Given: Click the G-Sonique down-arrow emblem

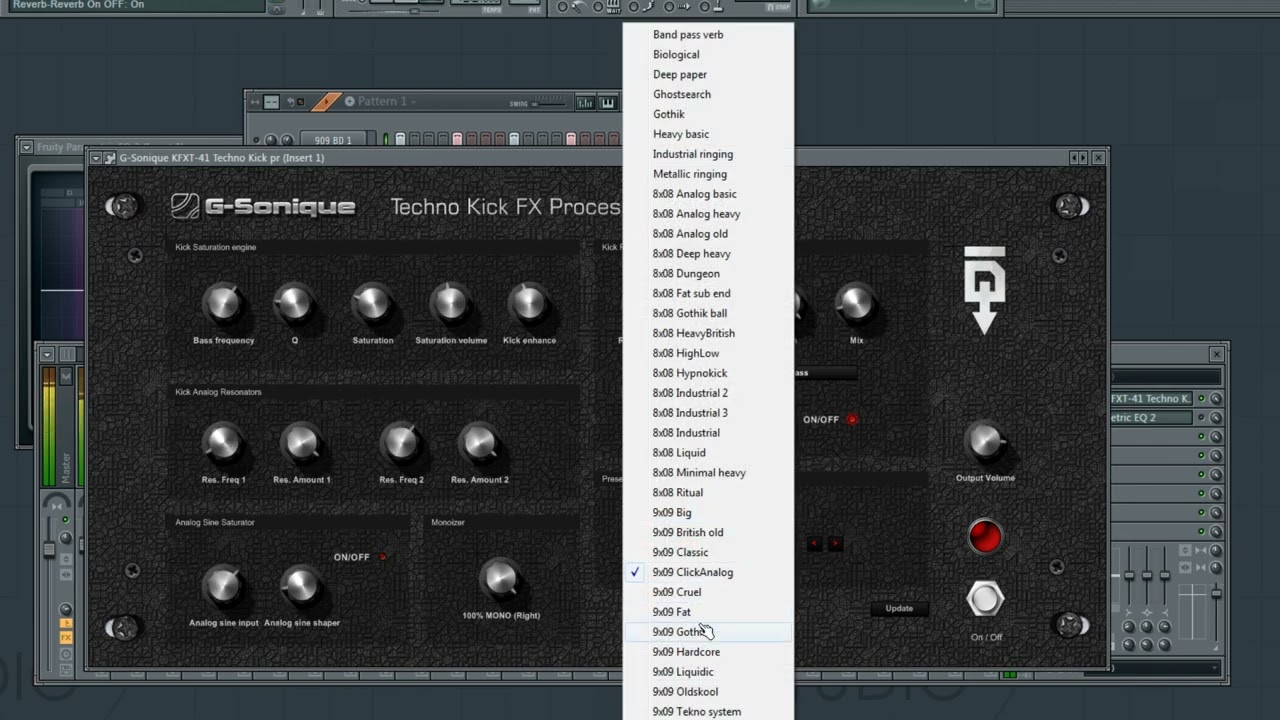Looking at the screenshot, I should [x=985, y=290].
